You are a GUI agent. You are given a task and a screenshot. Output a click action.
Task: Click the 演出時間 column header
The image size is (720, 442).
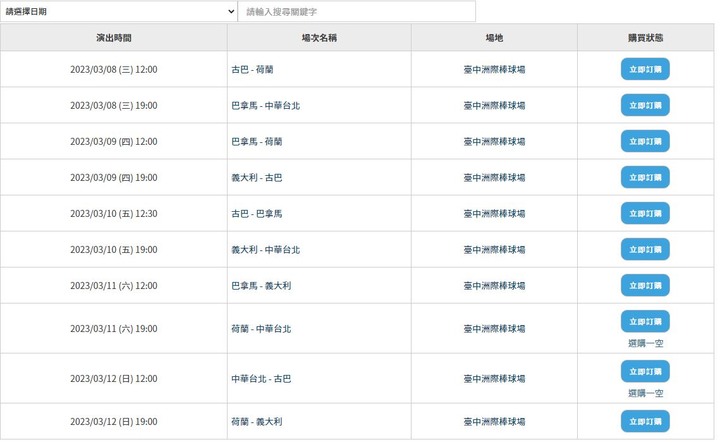tap(114, 38)
